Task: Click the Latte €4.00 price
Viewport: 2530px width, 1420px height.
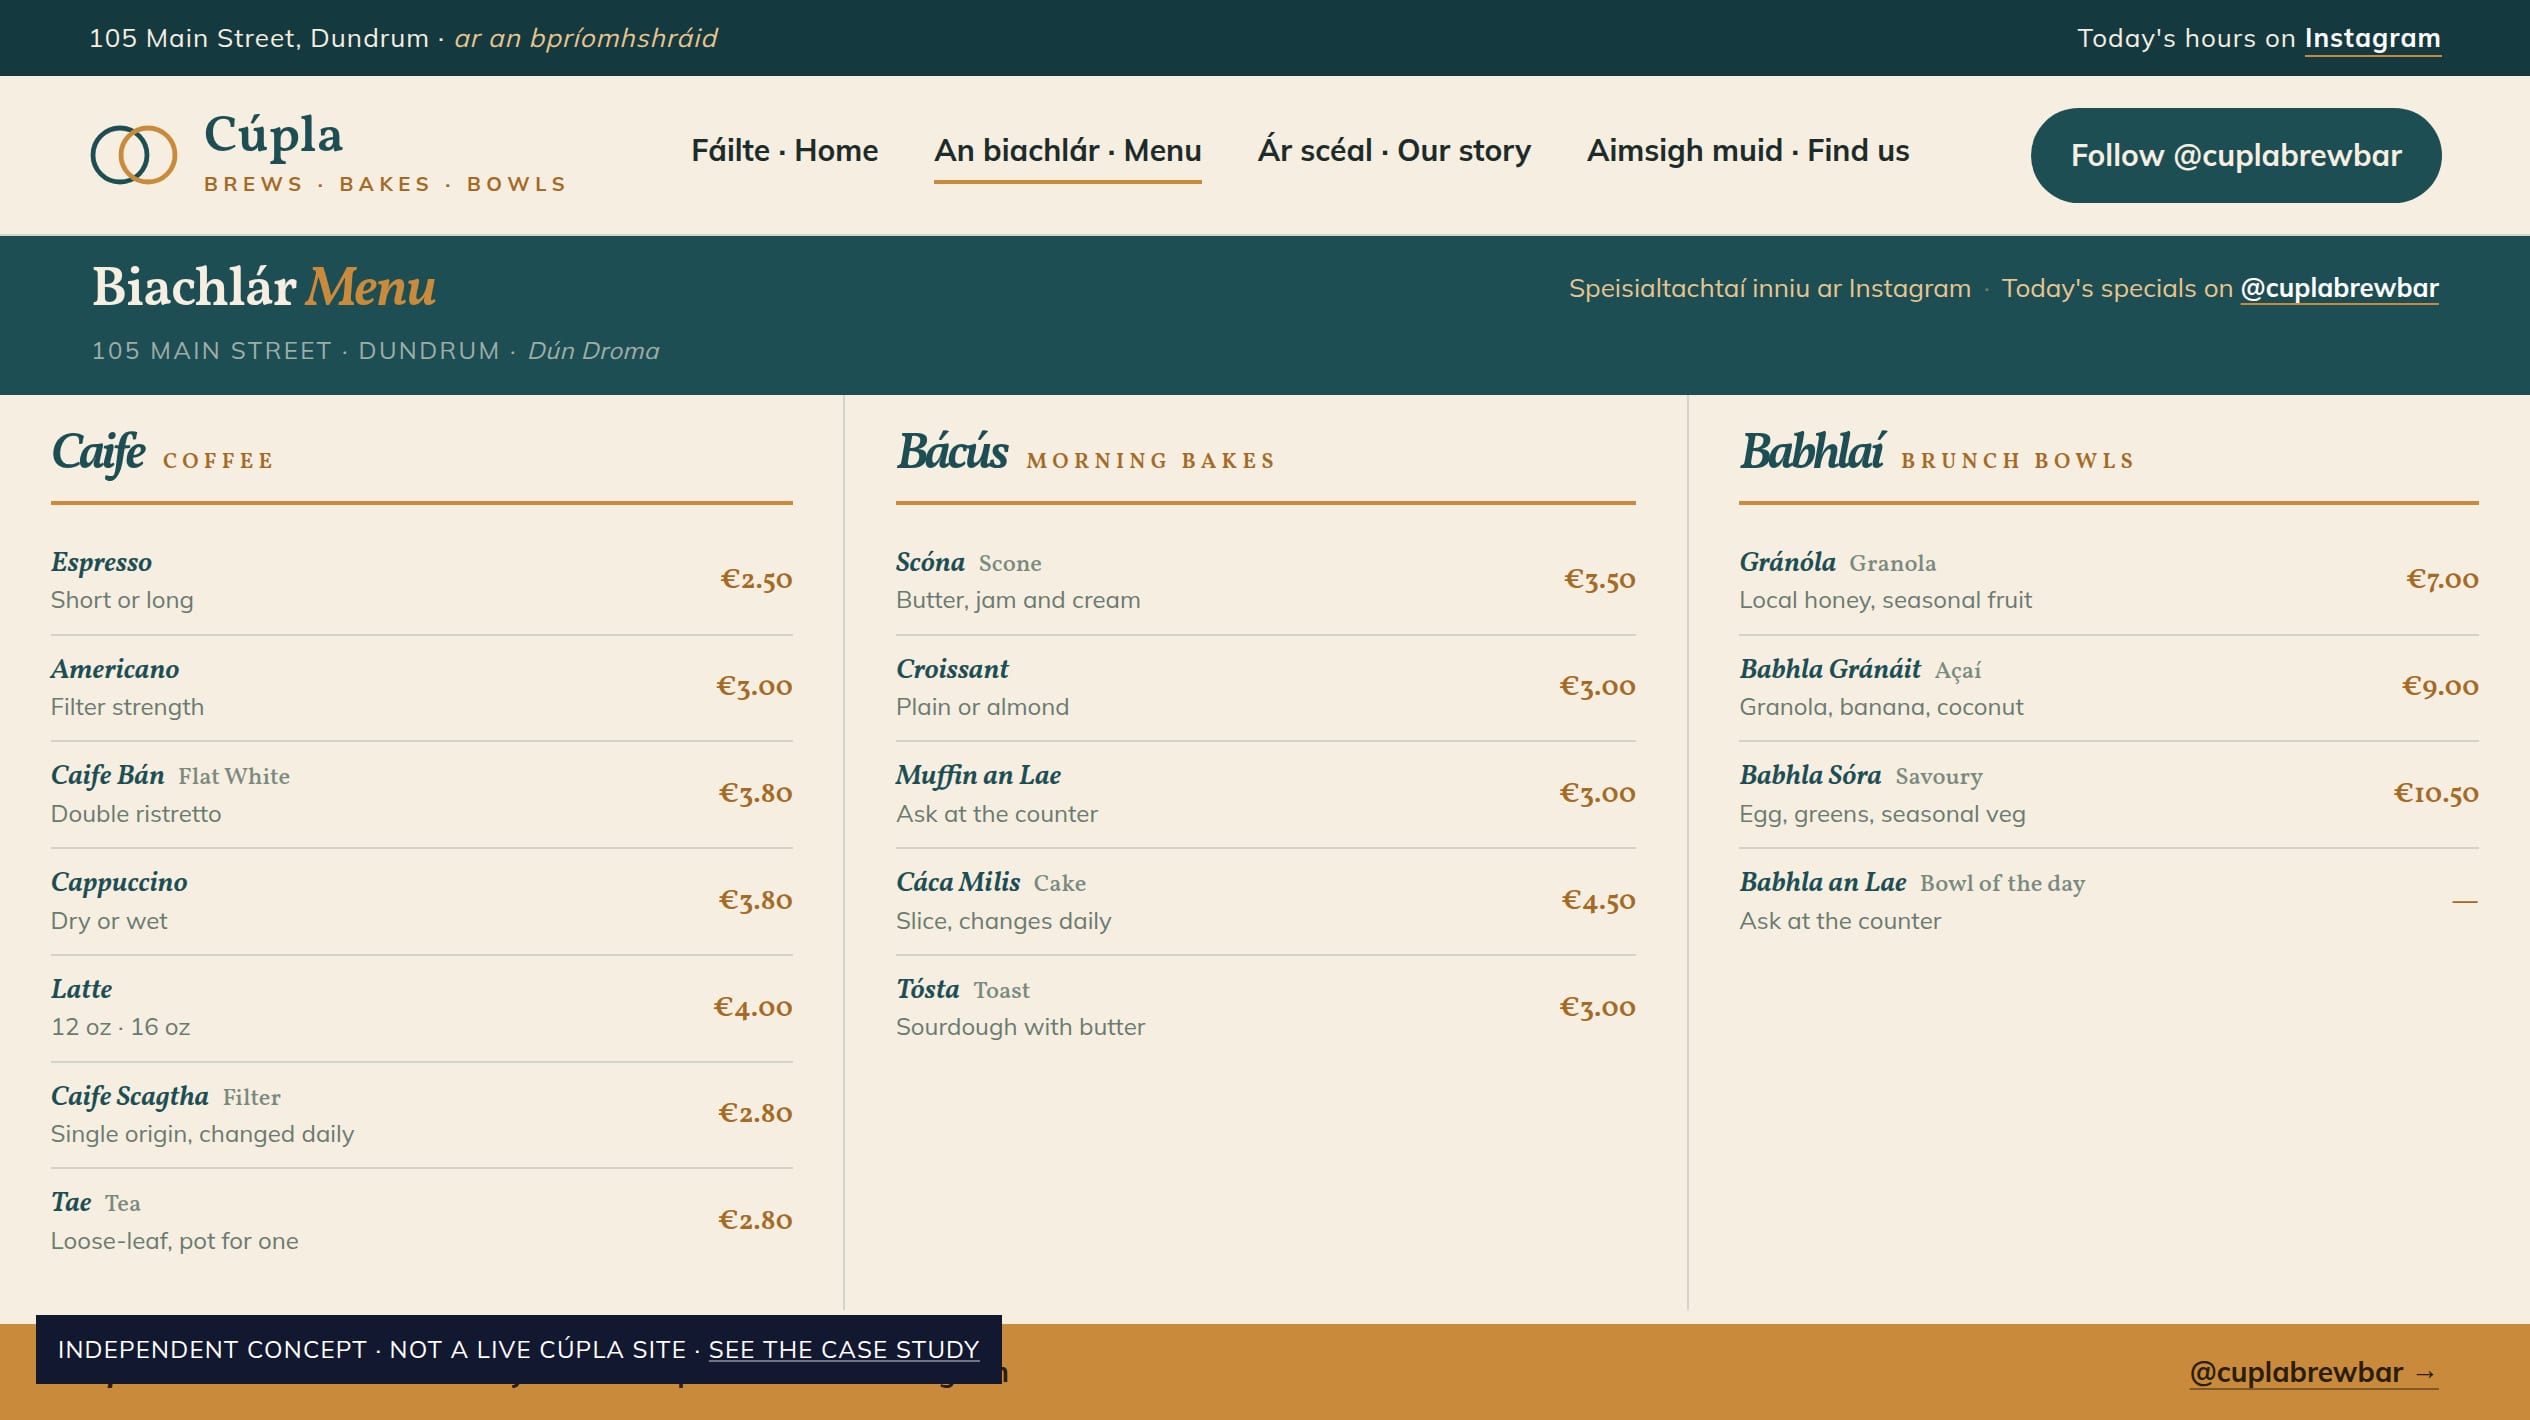Action: pyautogui.click(x=753, y=1007)
